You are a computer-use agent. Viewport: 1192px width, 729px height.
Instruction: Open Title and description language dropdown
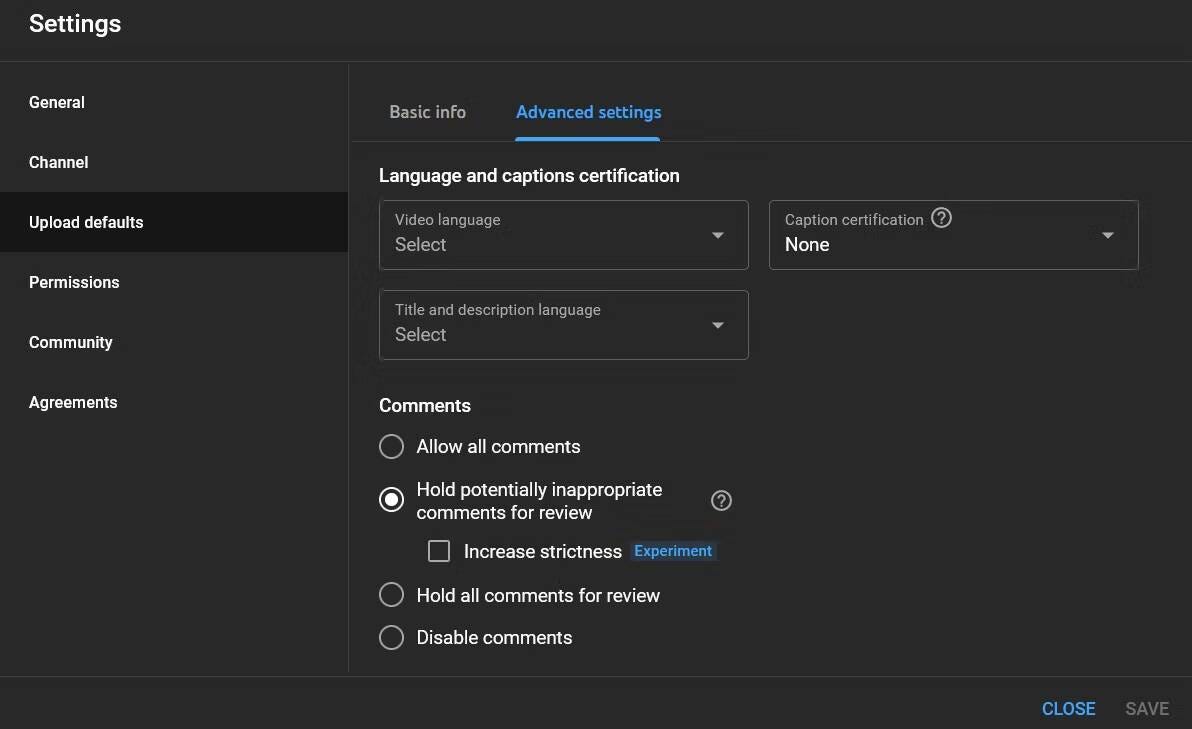pyautogui.click(x=563, y=325)
